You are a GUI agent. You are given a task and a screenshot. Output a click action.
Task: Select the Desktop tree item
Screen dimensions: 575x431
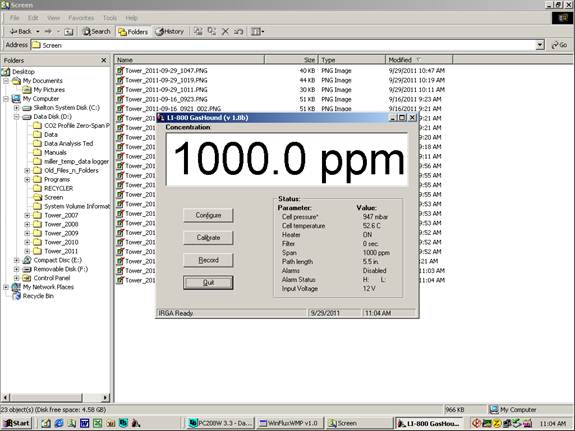(x=23, y=72)
